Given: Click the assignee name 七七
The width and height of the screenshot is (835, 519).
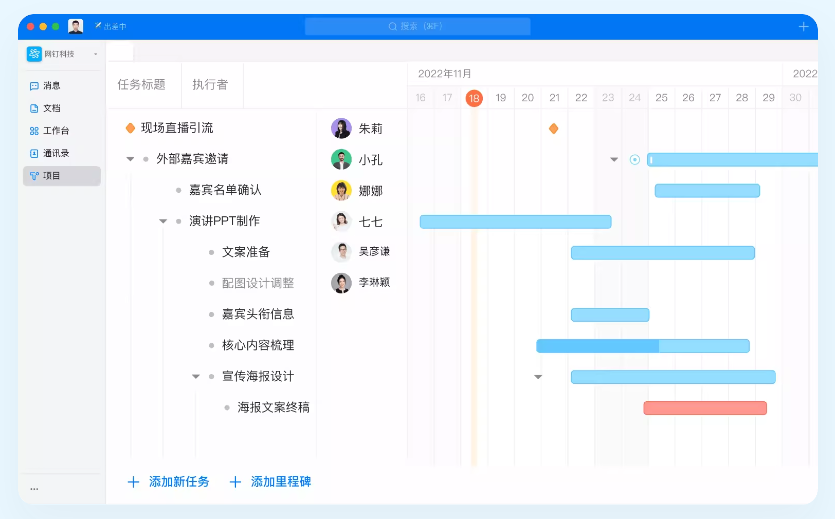Looking at the screenshot, I should pyautogui.click(x=371, y=221).
